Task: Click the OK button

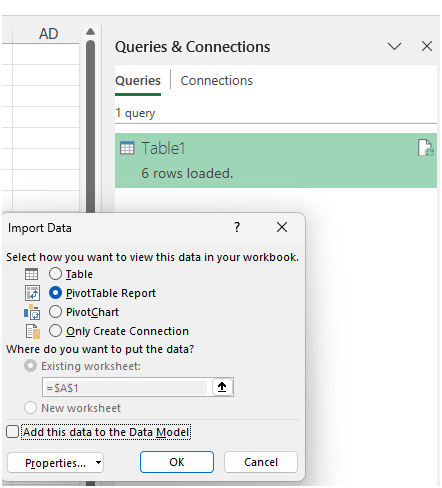Action: pyautogui.click(x=177, y=462)
